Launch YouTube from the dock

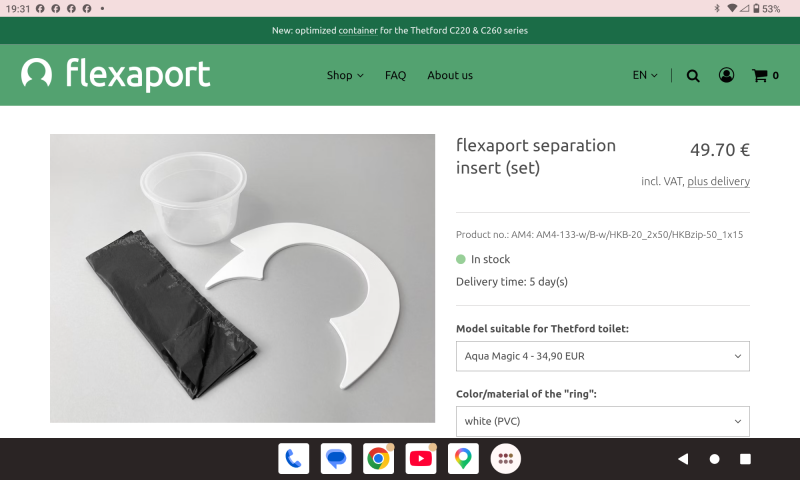420,459
